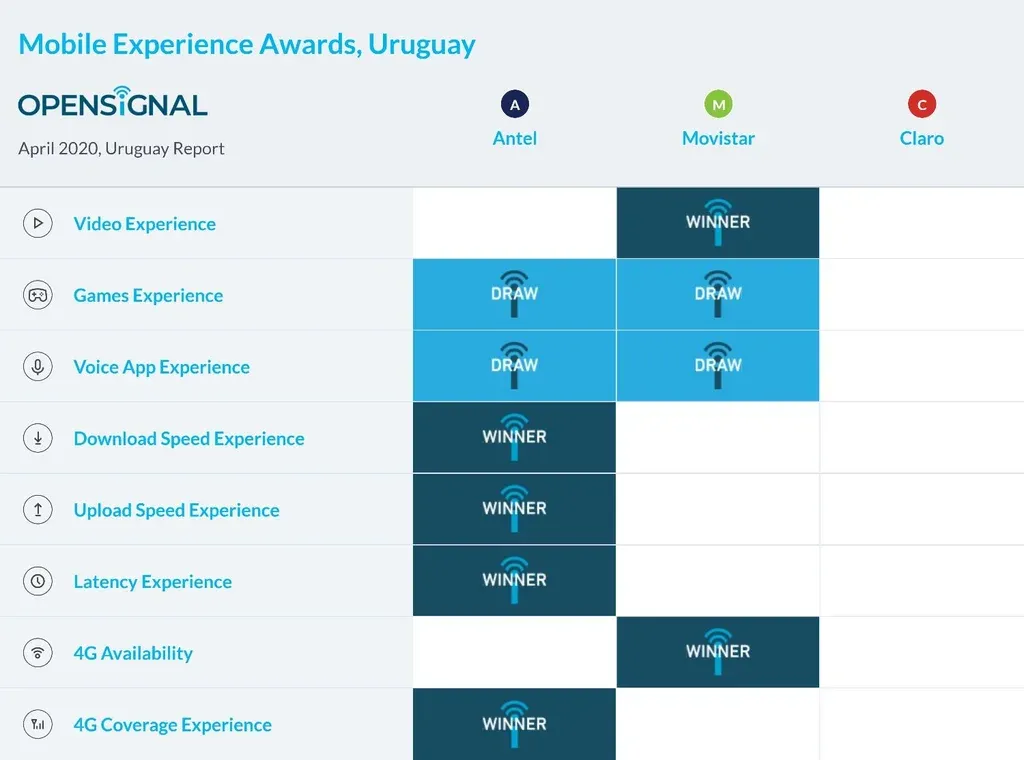Click the Games Experience gamepad icon

pyautogui.click(x=38, y=295)
